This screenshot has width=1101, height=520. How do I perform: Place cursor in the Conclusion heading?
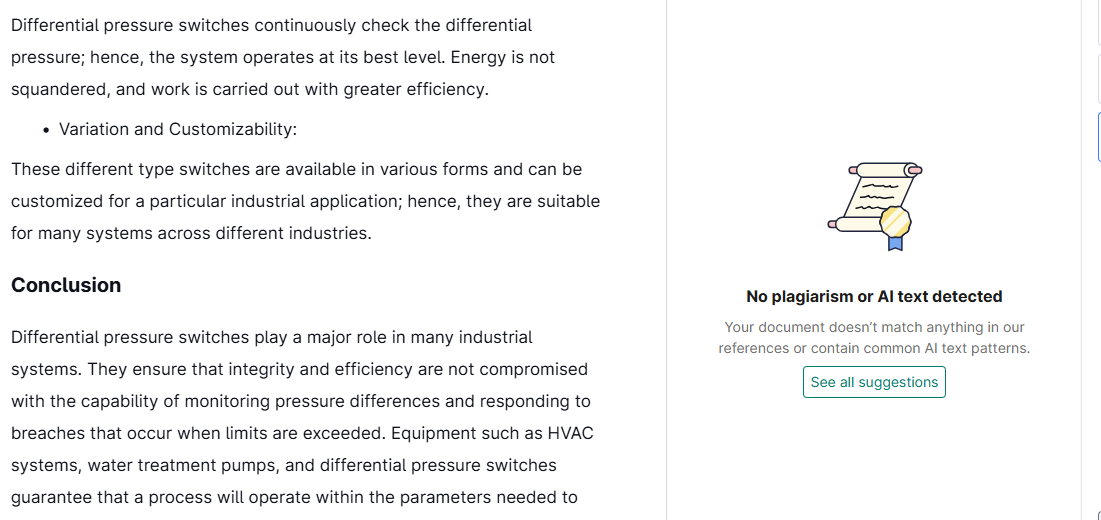66,286
